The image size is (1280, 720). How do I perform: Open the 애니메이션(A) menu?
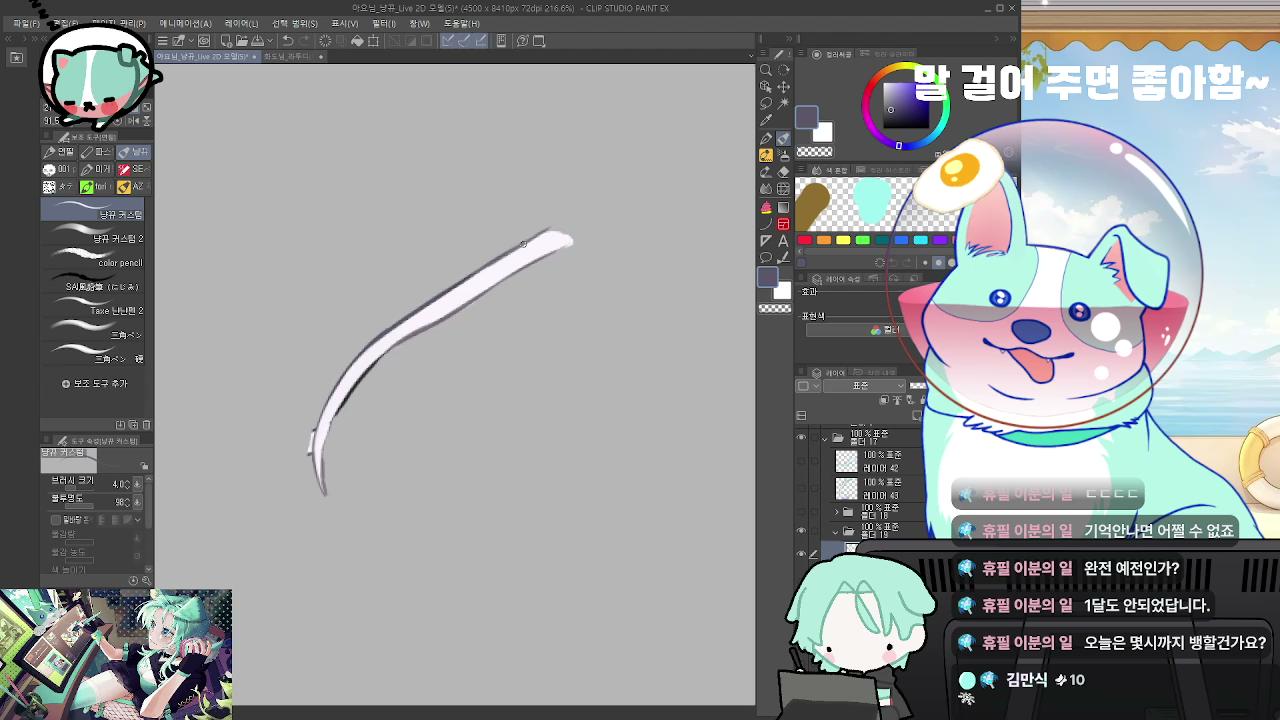pos(185,23)
